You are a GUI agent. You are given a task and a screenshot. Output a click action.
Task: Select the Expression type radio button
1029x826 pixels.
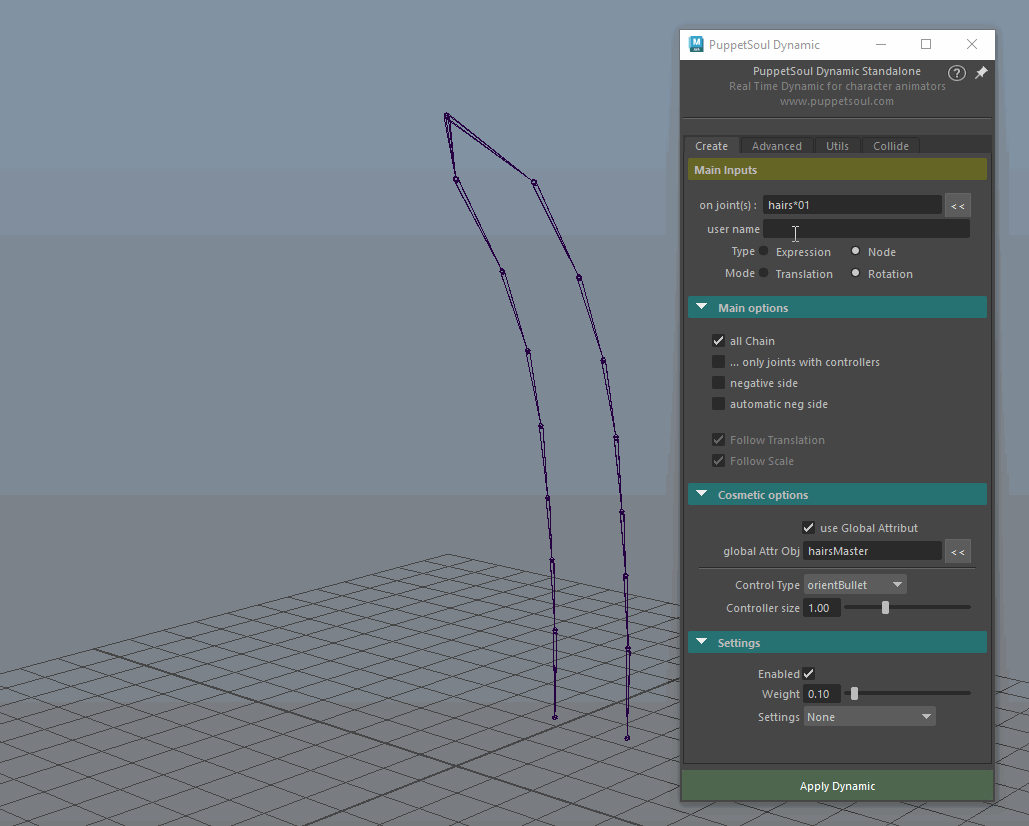tap(764, 251)
